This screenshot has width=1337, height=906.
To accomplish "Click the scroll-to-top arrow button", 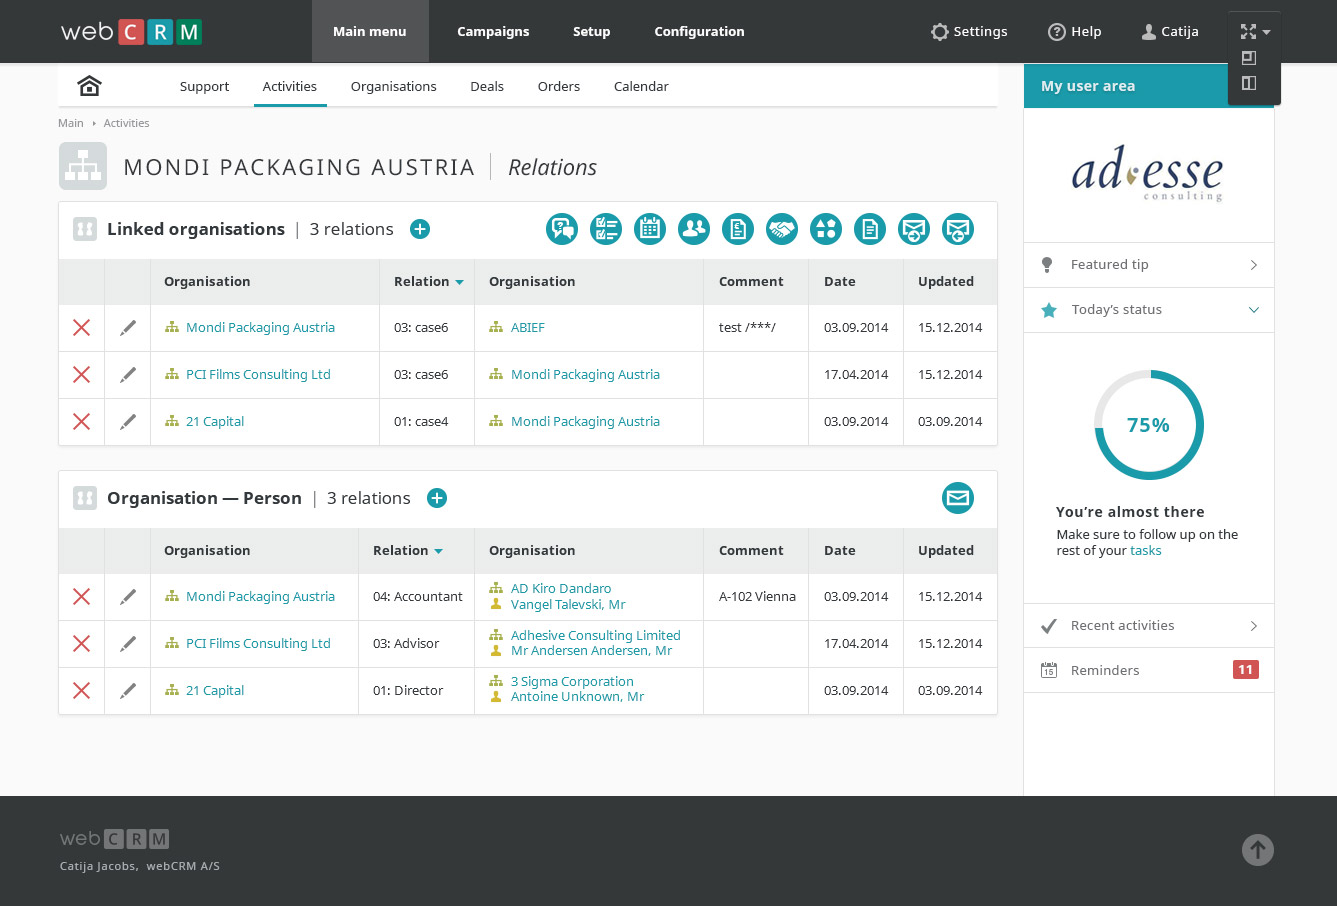I will click(x=1258, y=850).
